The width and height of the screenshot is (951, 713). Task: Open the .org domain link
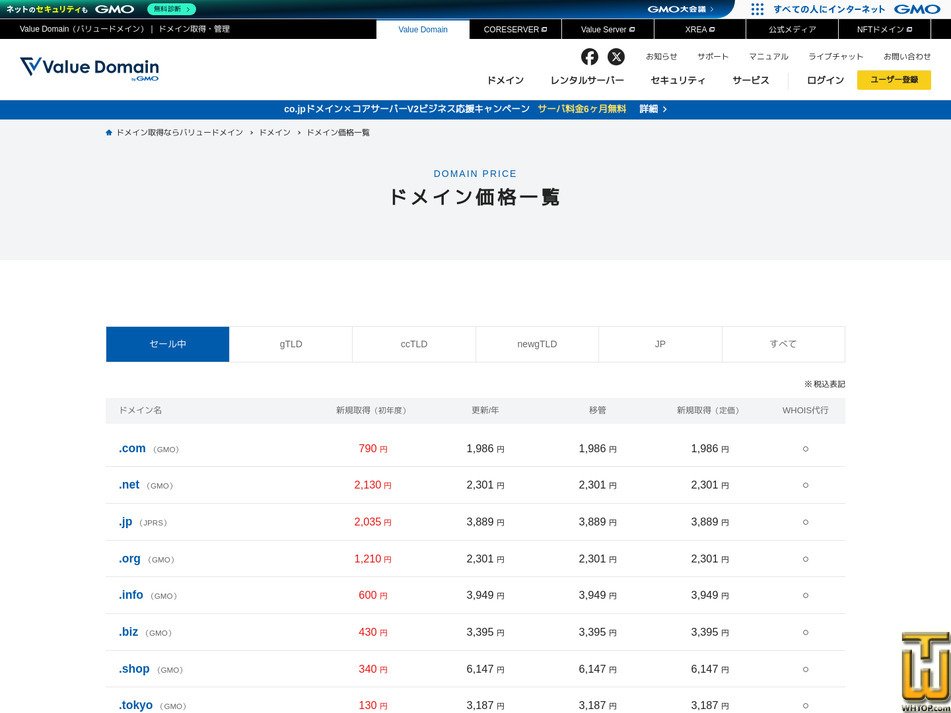tap(130, 559)
